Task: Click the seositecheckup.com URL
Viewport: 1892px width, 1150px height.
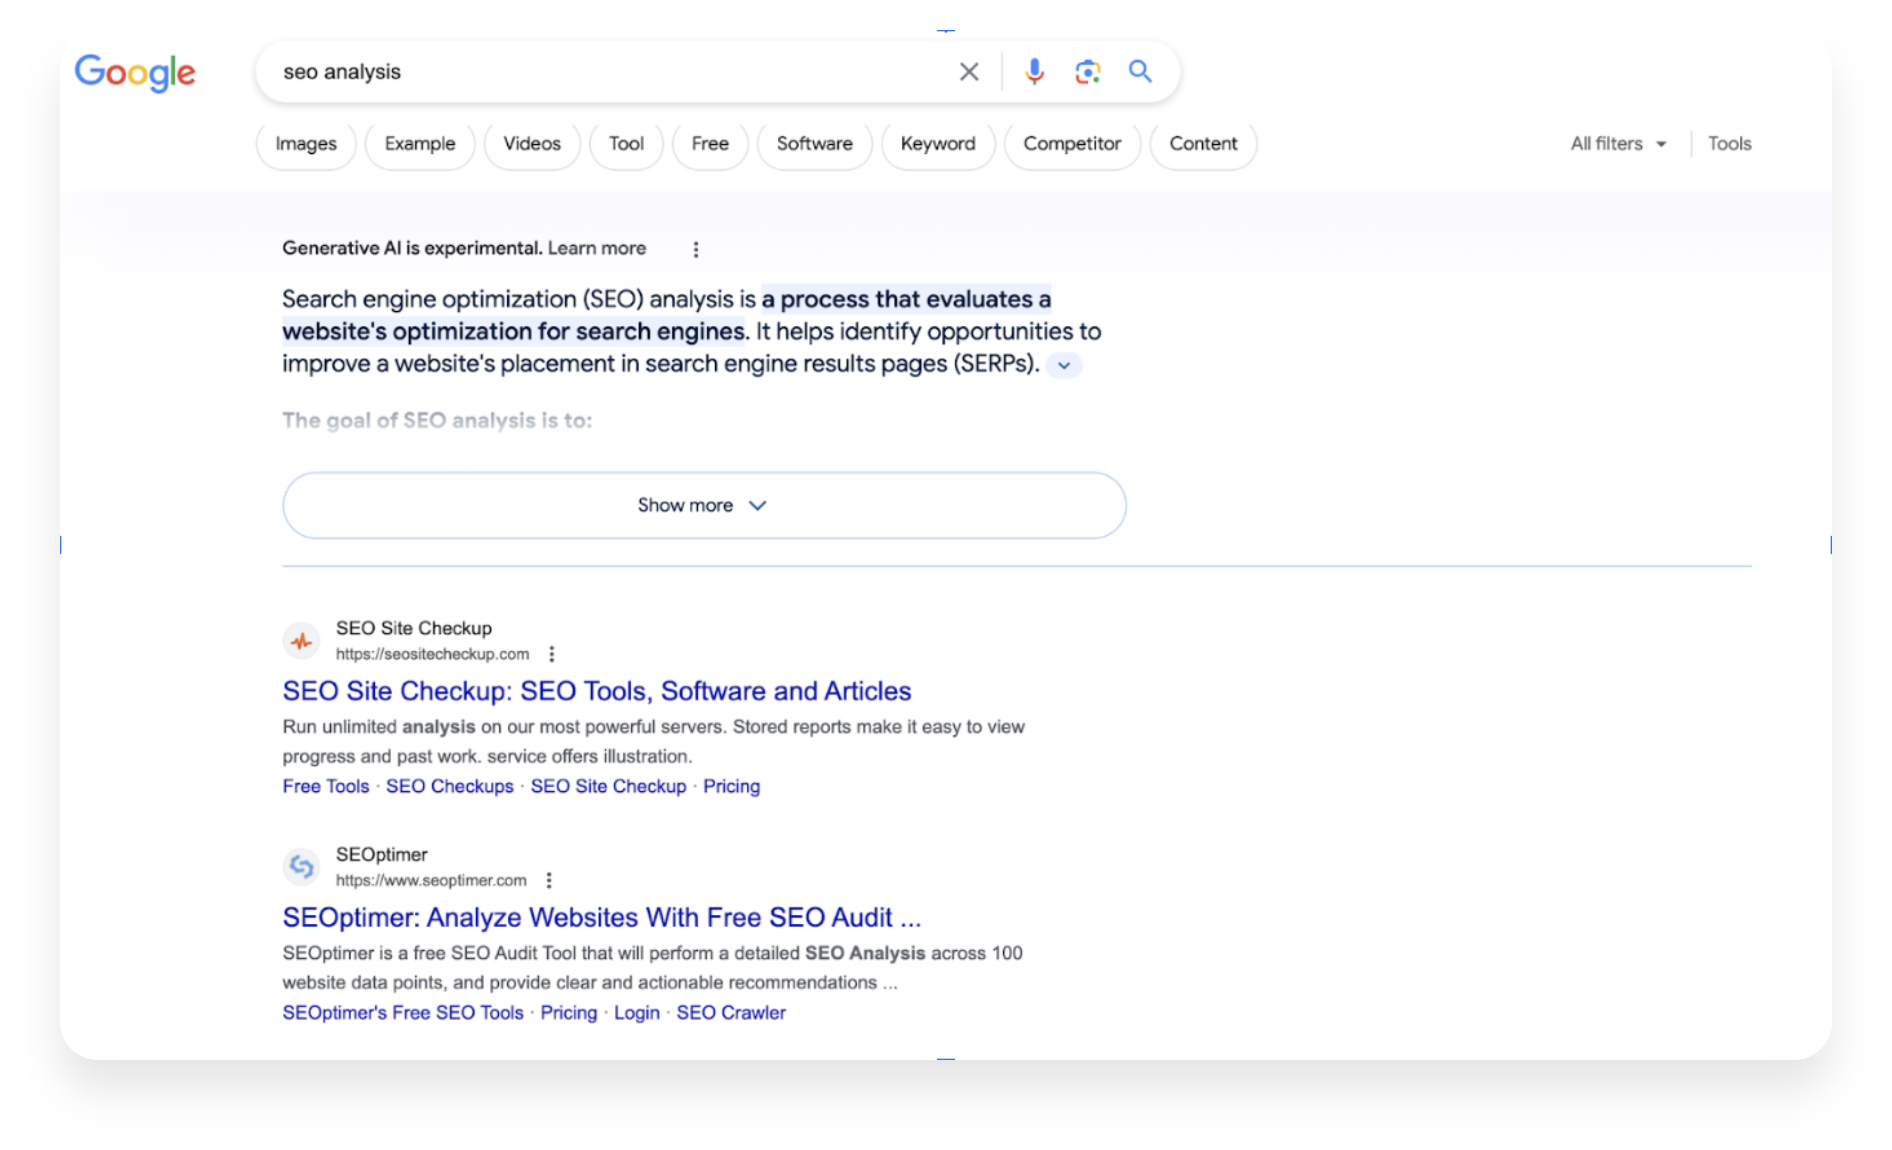Action: [432, 654]
